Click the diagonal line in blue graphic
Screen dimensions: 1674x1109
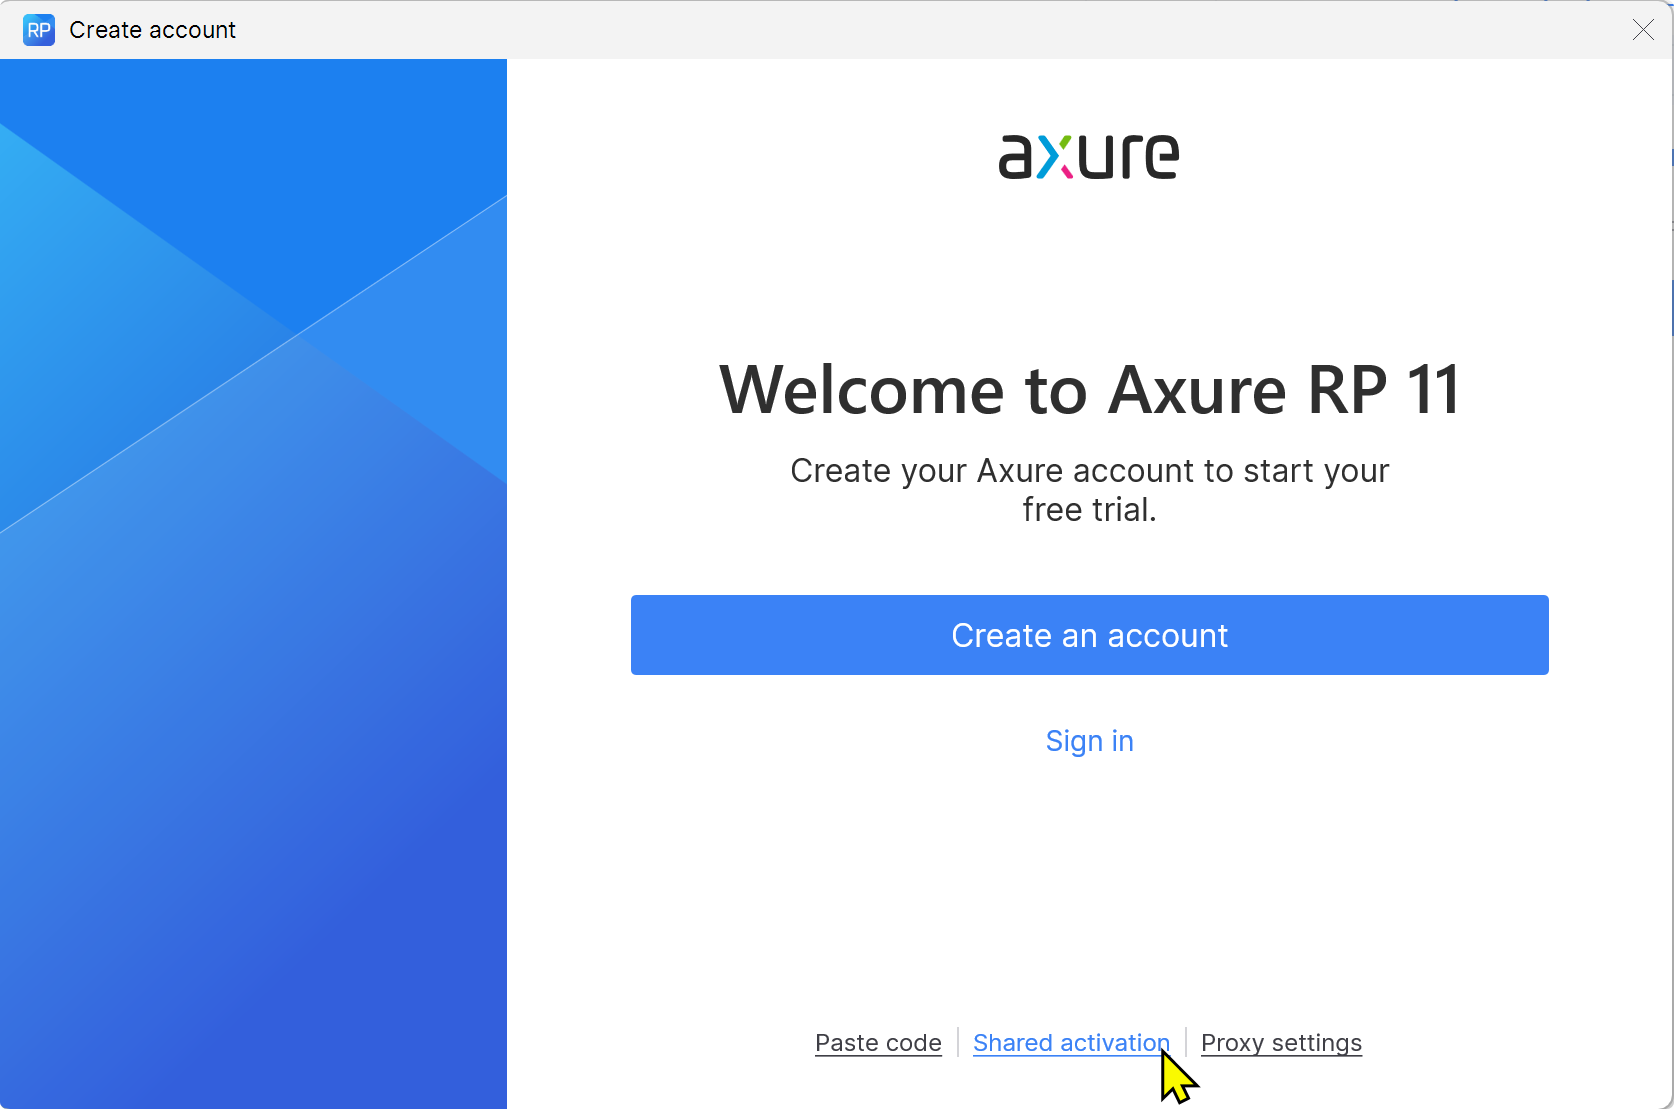point(300,333)
